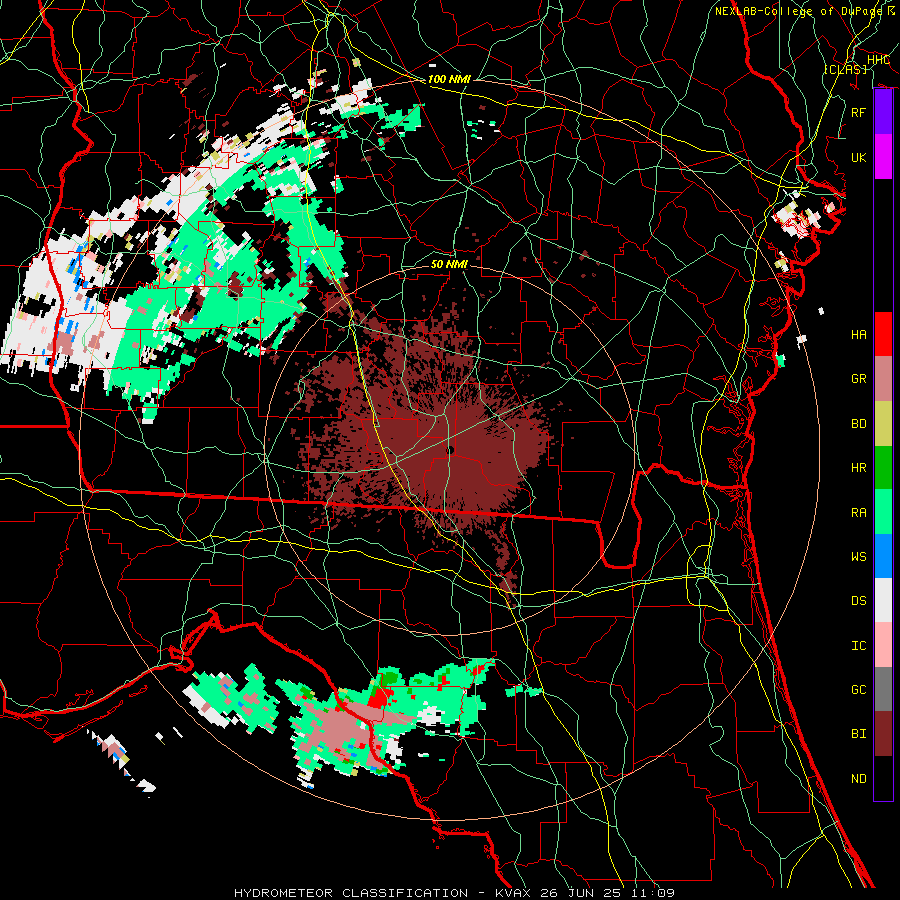The height and width of the screenshot is (900, 900).
Task: Click the GC gray legend swatch
Action: click(x=883, y=689)
